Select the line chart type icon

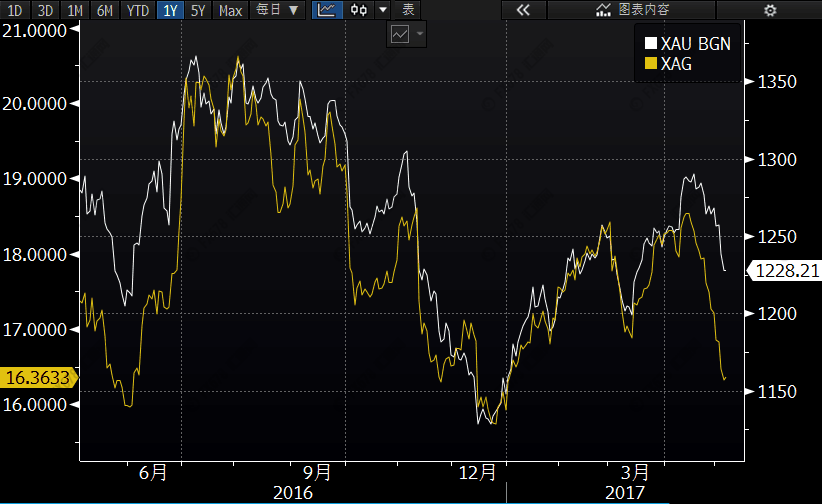(327, 10)
